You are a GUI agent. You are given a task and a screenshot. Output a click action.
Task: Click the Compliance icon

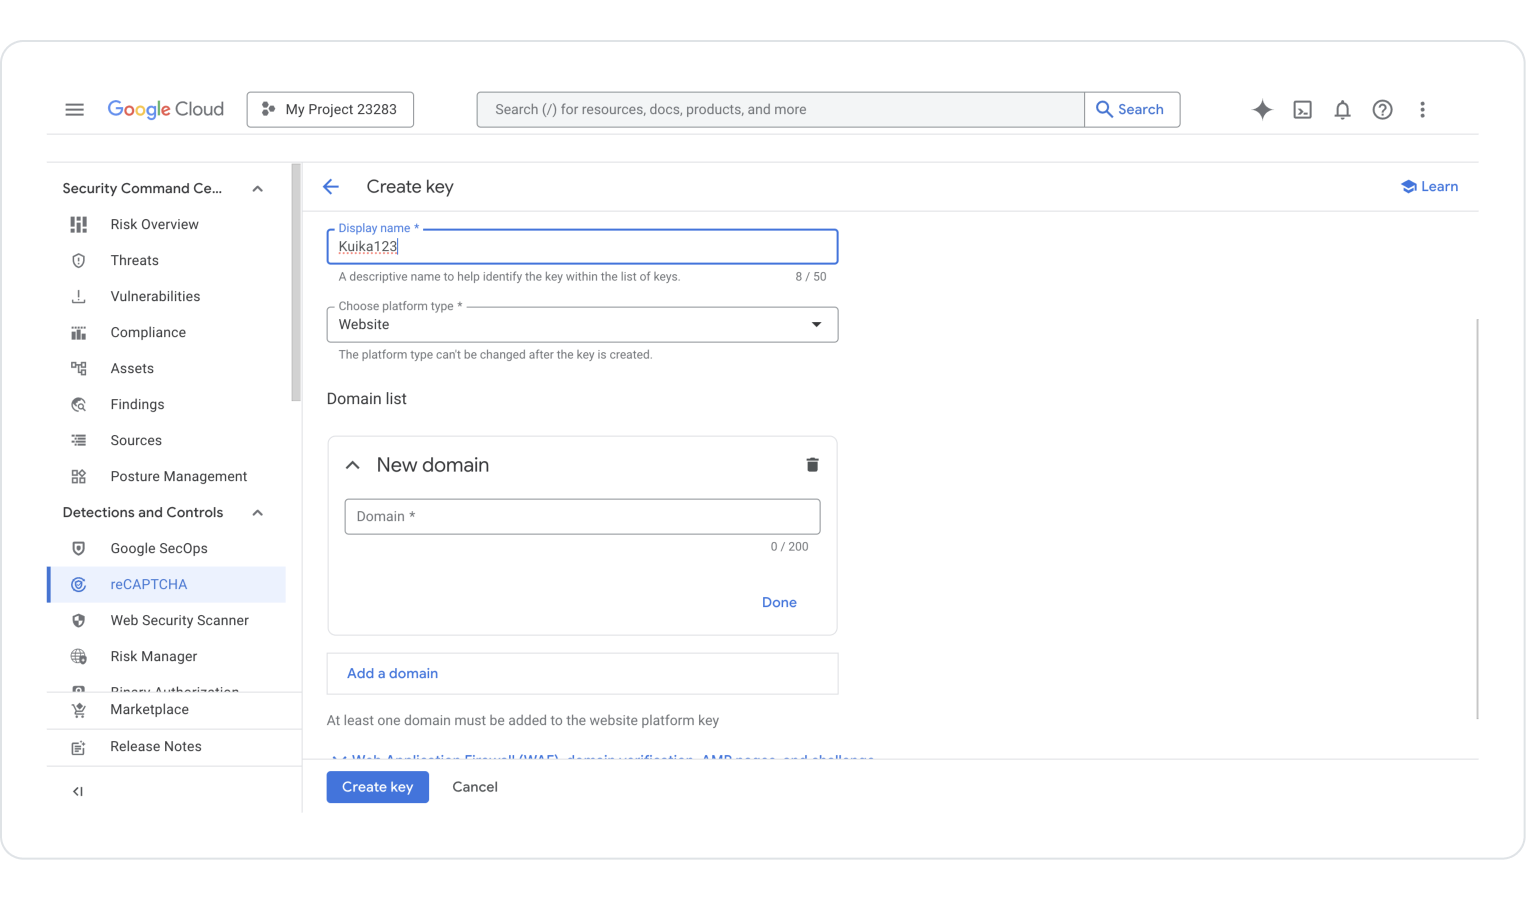[x=79, y=333]
